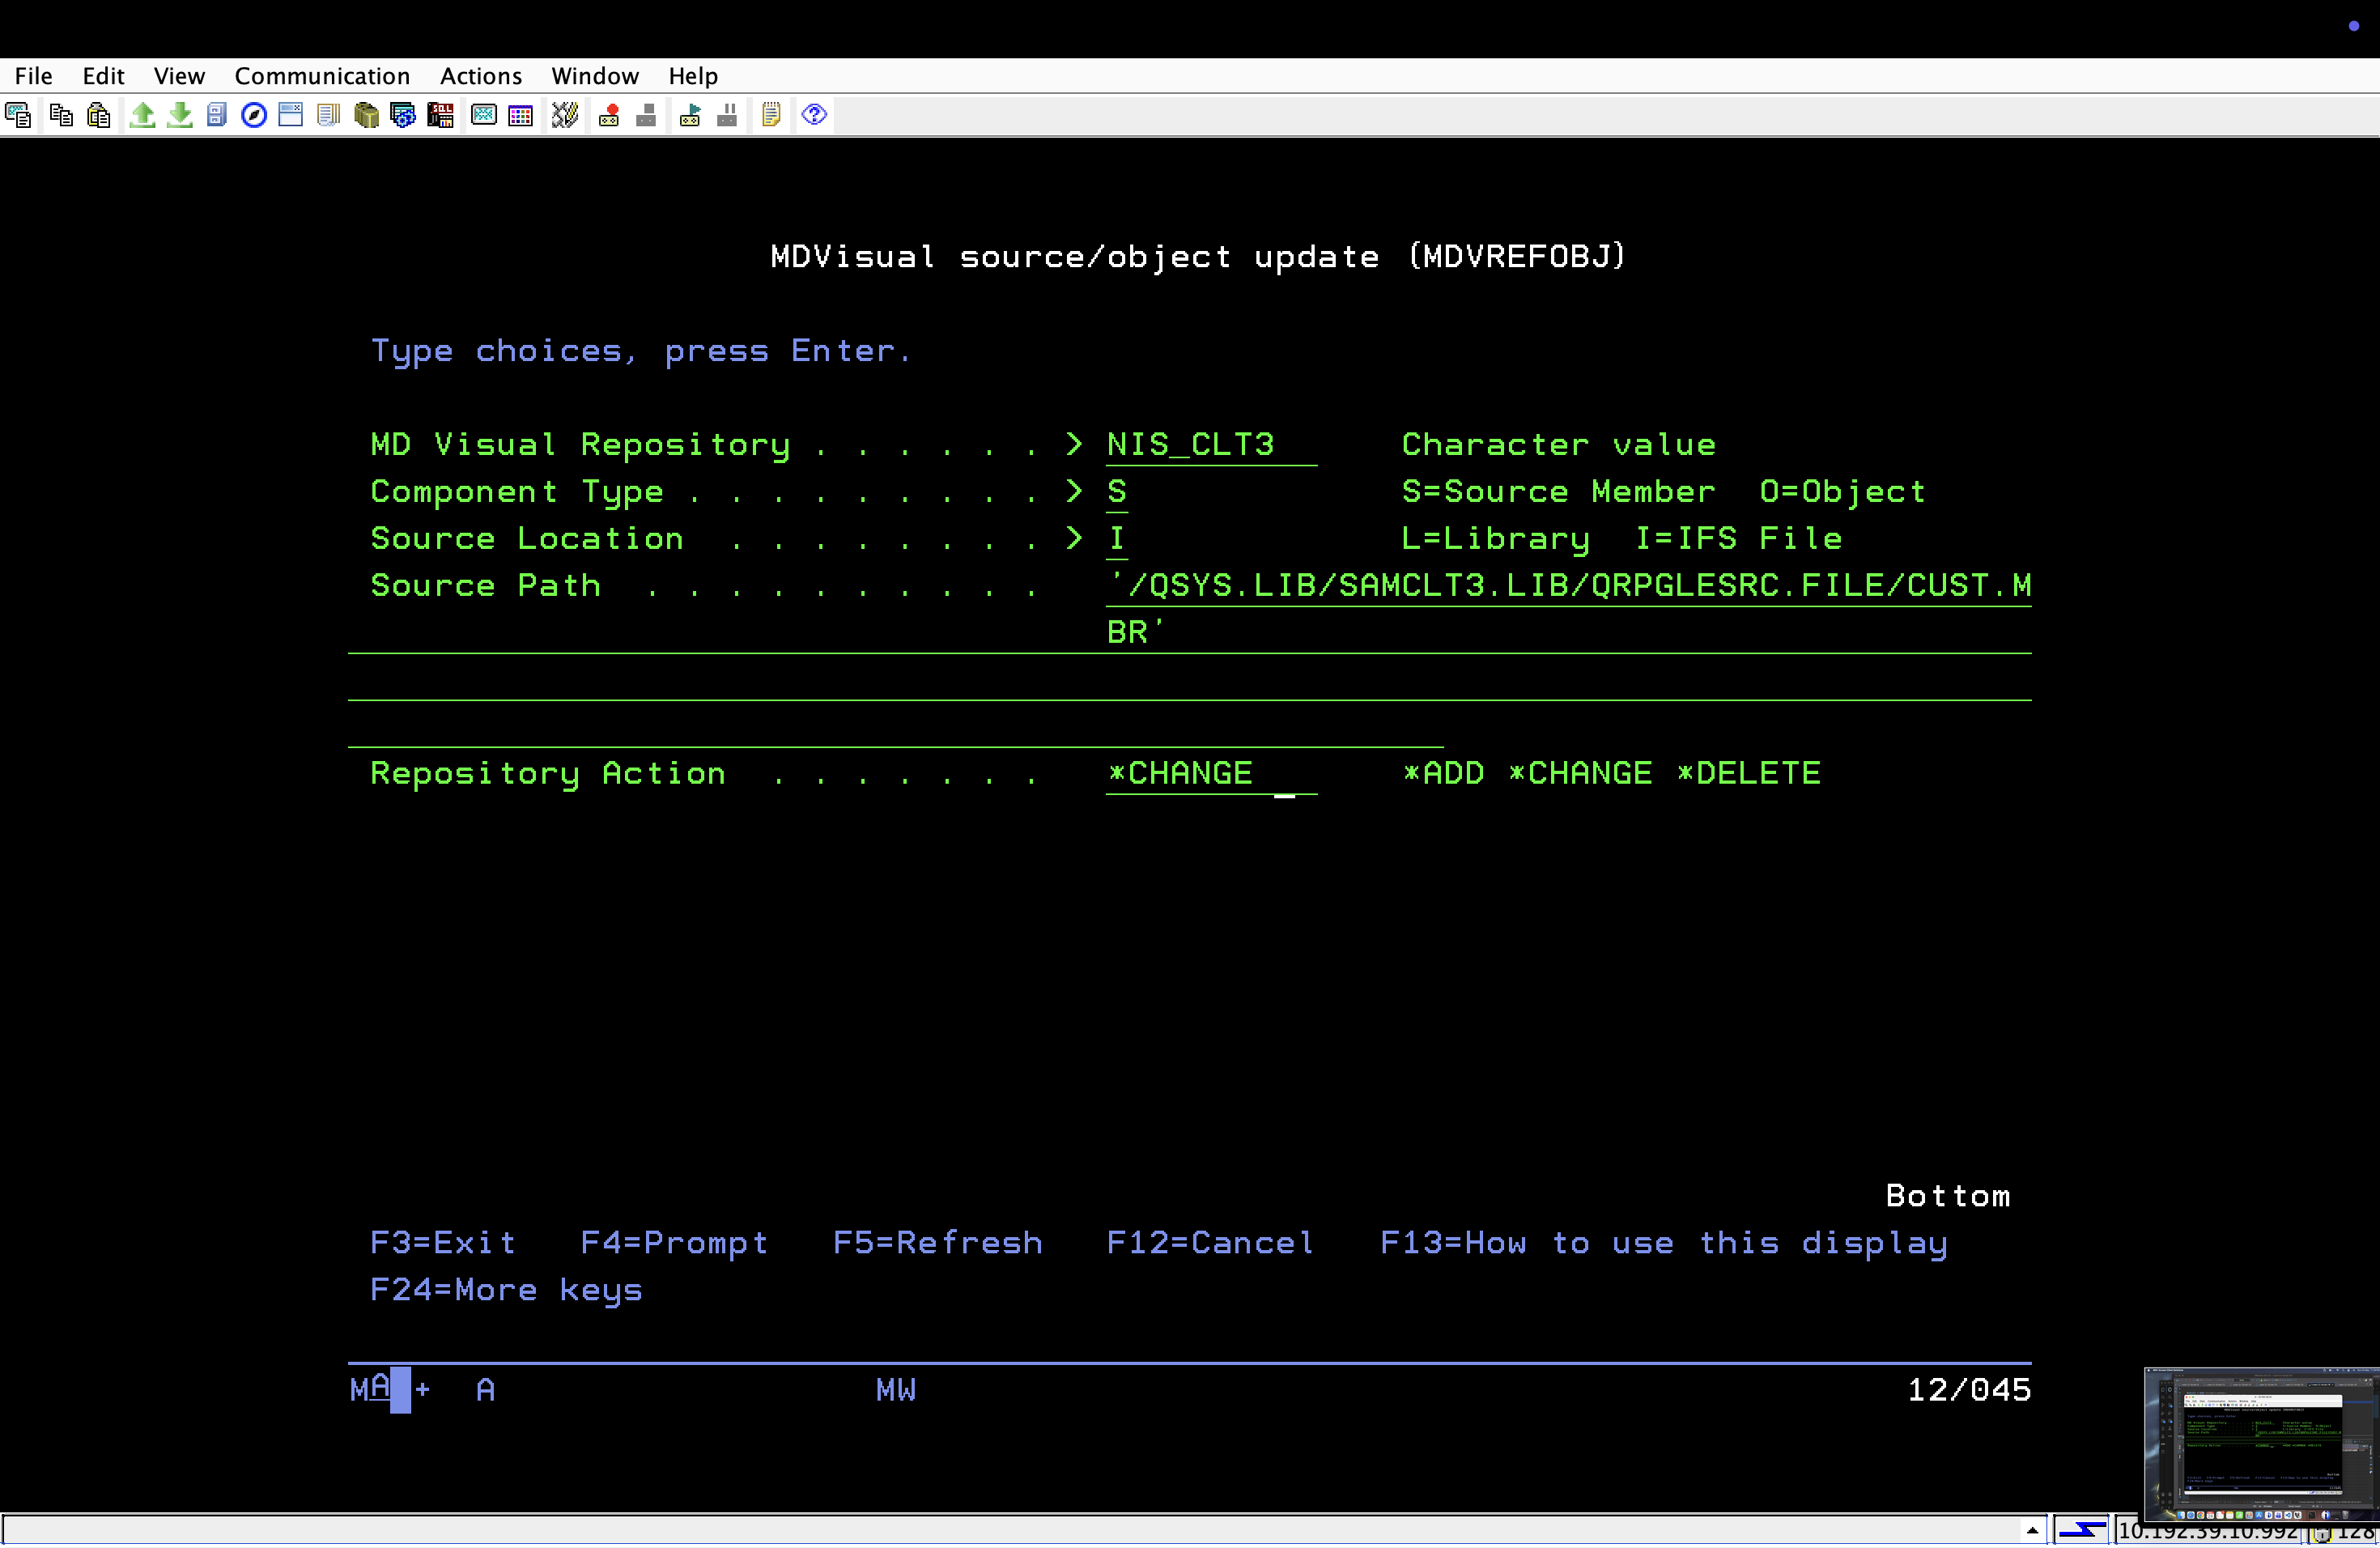Click the F4=Prompt function key
This screenshot has width=2380, height=1548.
pyautogui.click(x=675, y=1244)
